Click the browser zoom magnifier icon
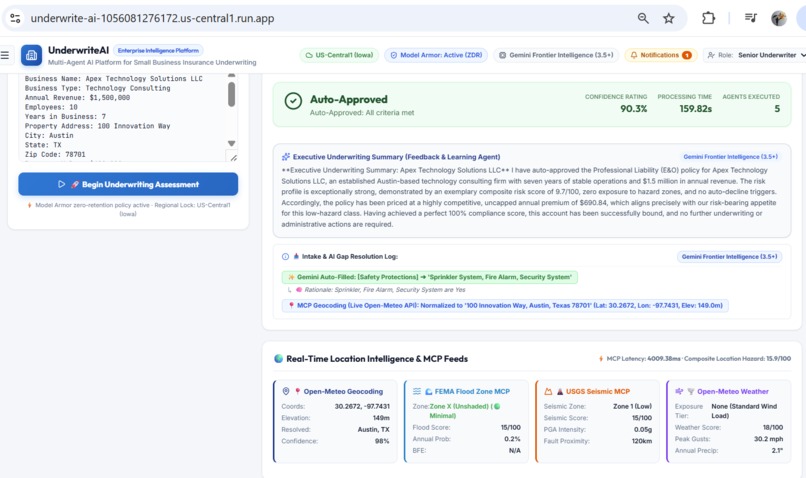This screenshot has width=806, height=478. coord(643,19)
